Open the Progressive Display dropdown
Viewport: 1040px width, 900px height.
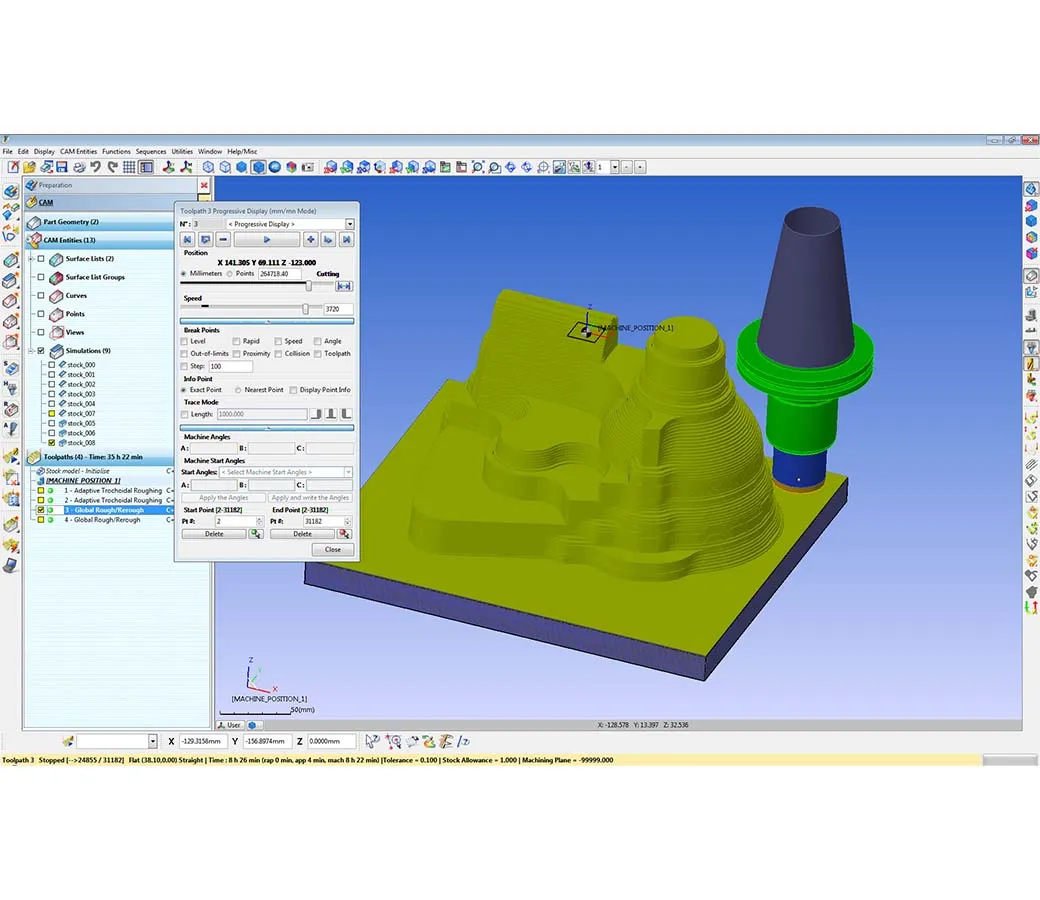[351, 225]
